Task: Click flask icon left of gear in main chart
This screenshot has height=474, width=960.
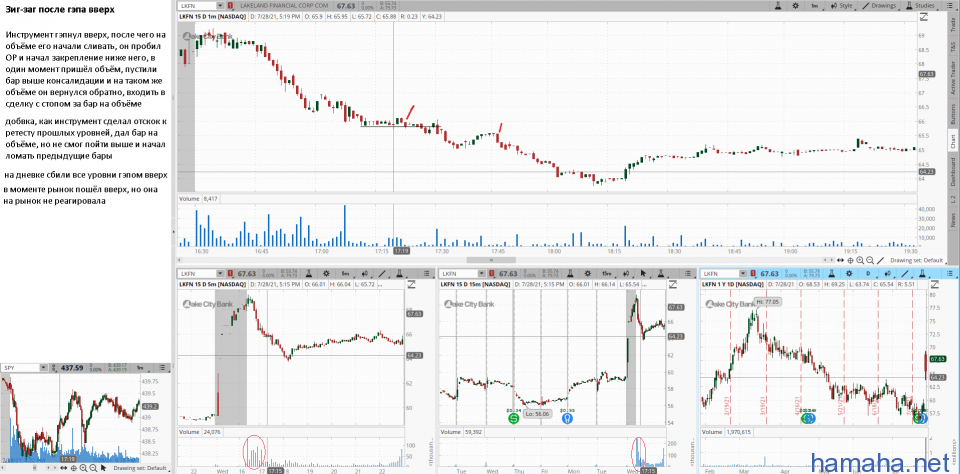Action: pos(778,6)
